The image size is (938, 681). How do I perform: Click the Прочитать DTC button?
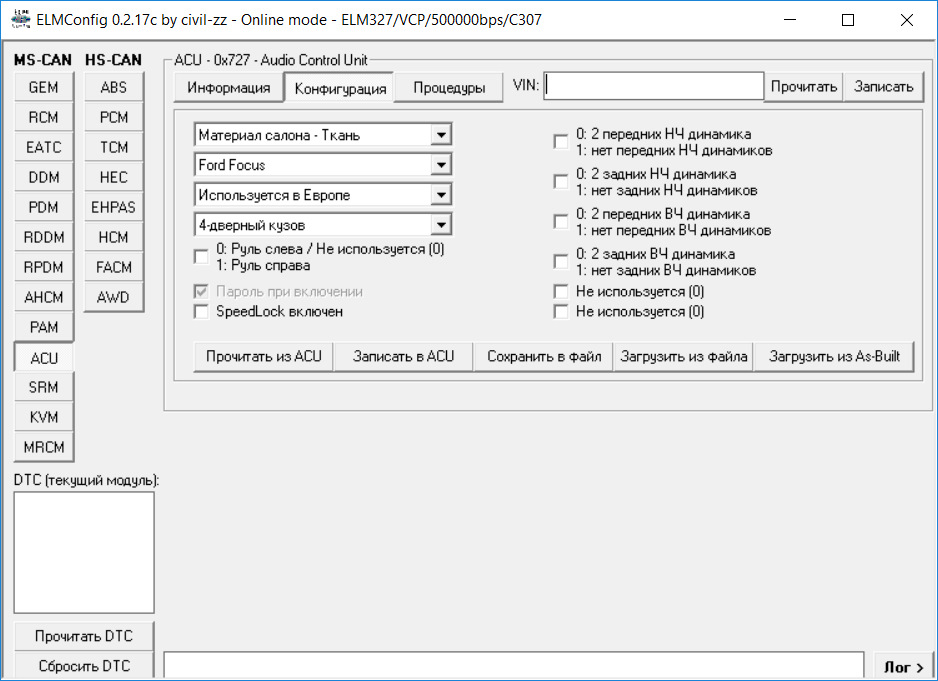point(84,636)
